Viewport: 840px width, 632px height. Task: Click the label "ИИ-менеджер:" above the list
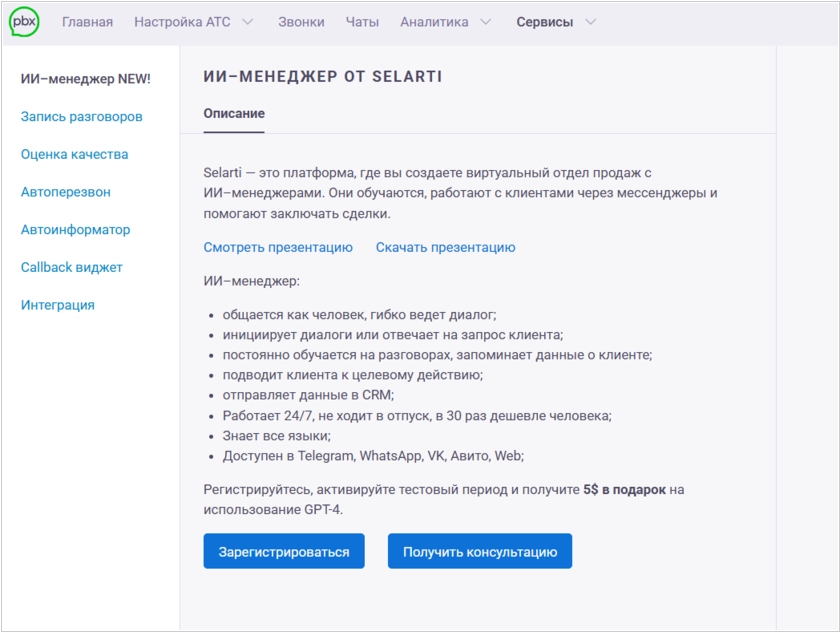(251, 281)
